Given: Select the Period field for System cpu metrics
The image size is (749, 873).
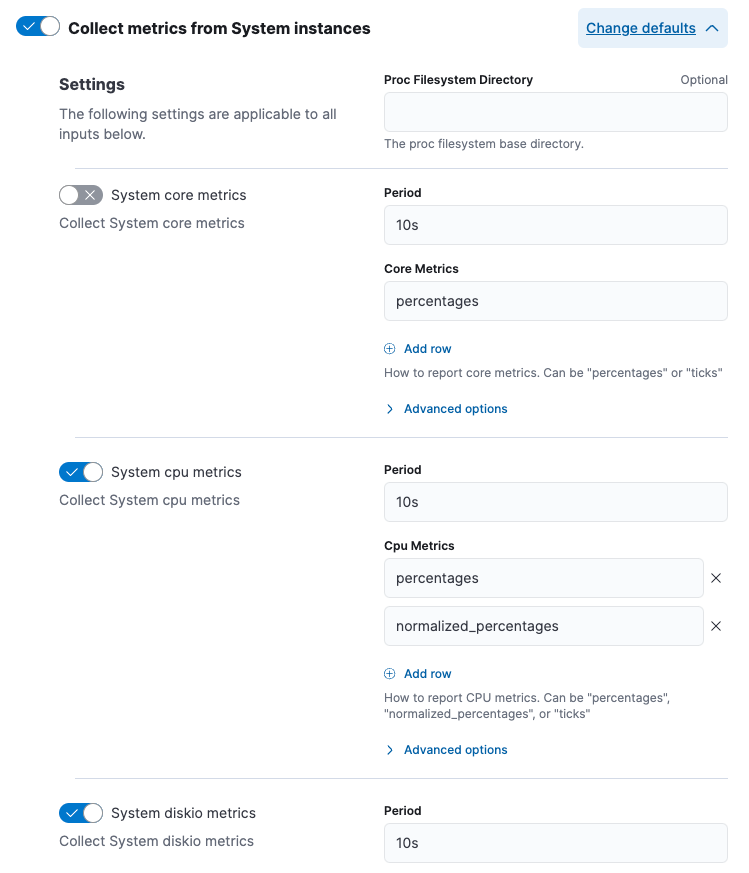Looking at the screenshot, I should (555, 501).
